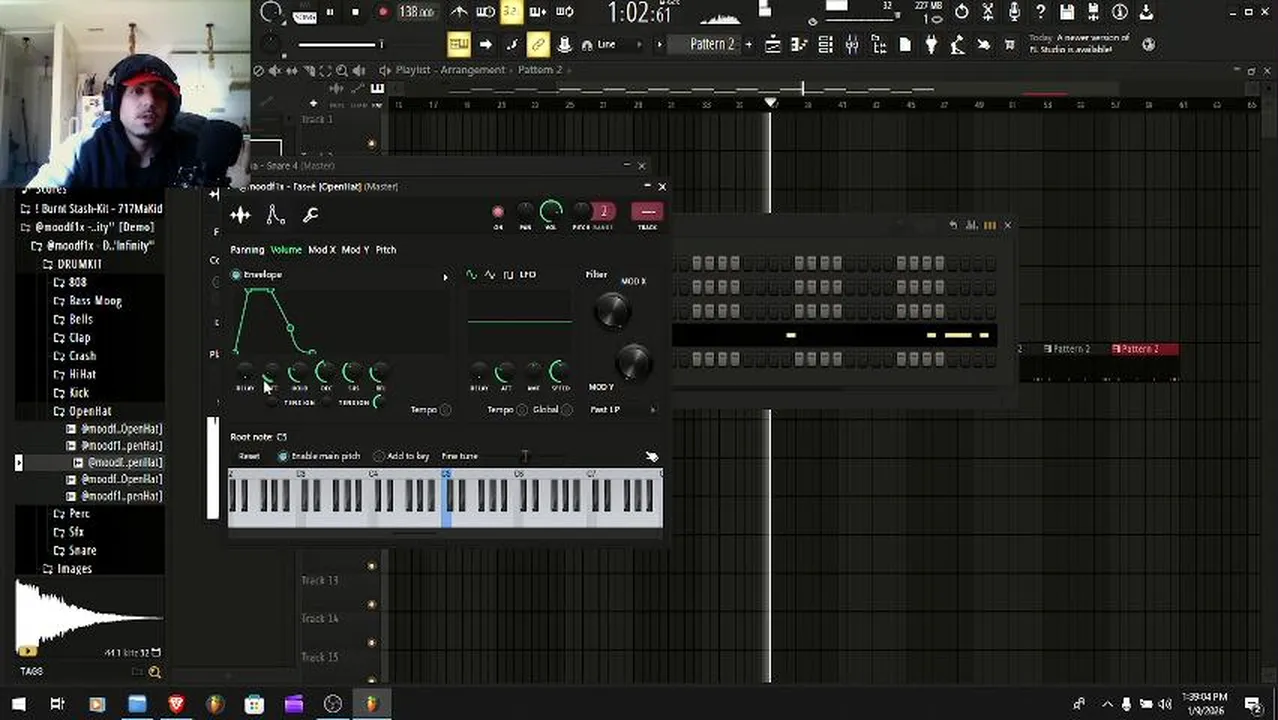Click the FL Studio taskbar icon

372,704
